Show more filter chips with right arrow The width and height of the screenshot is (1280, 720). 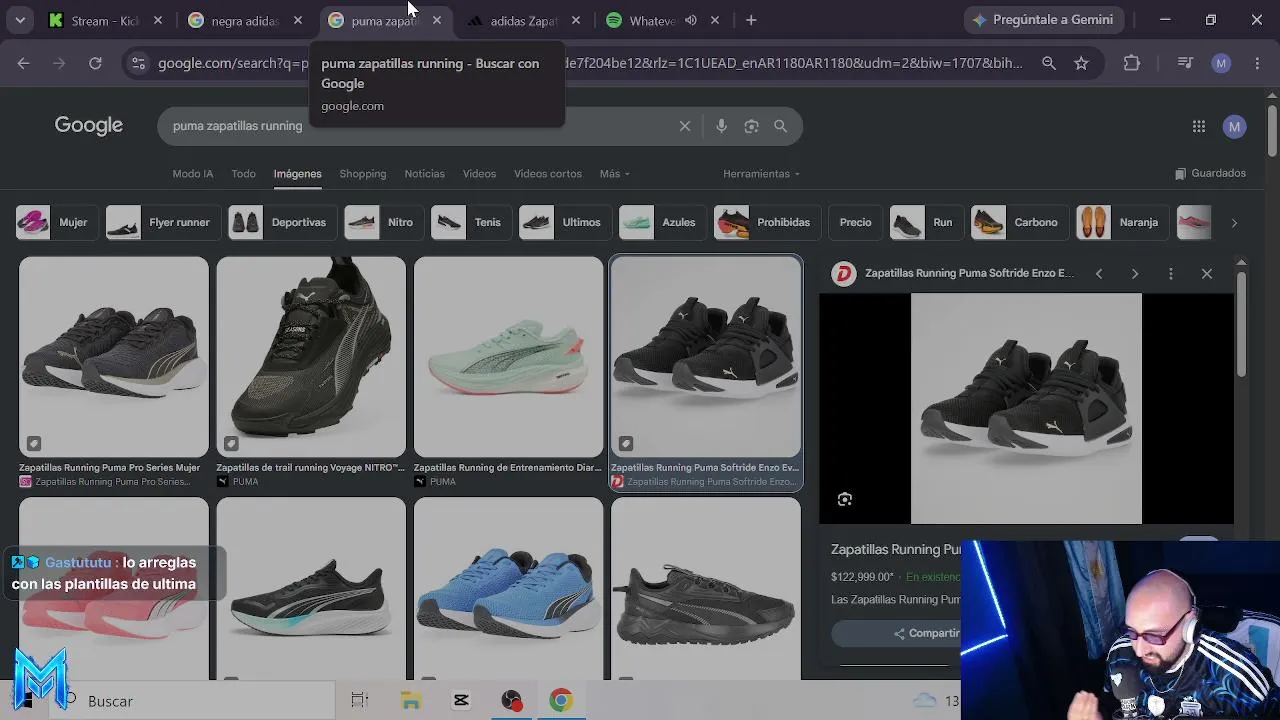tap(1234, 223)
